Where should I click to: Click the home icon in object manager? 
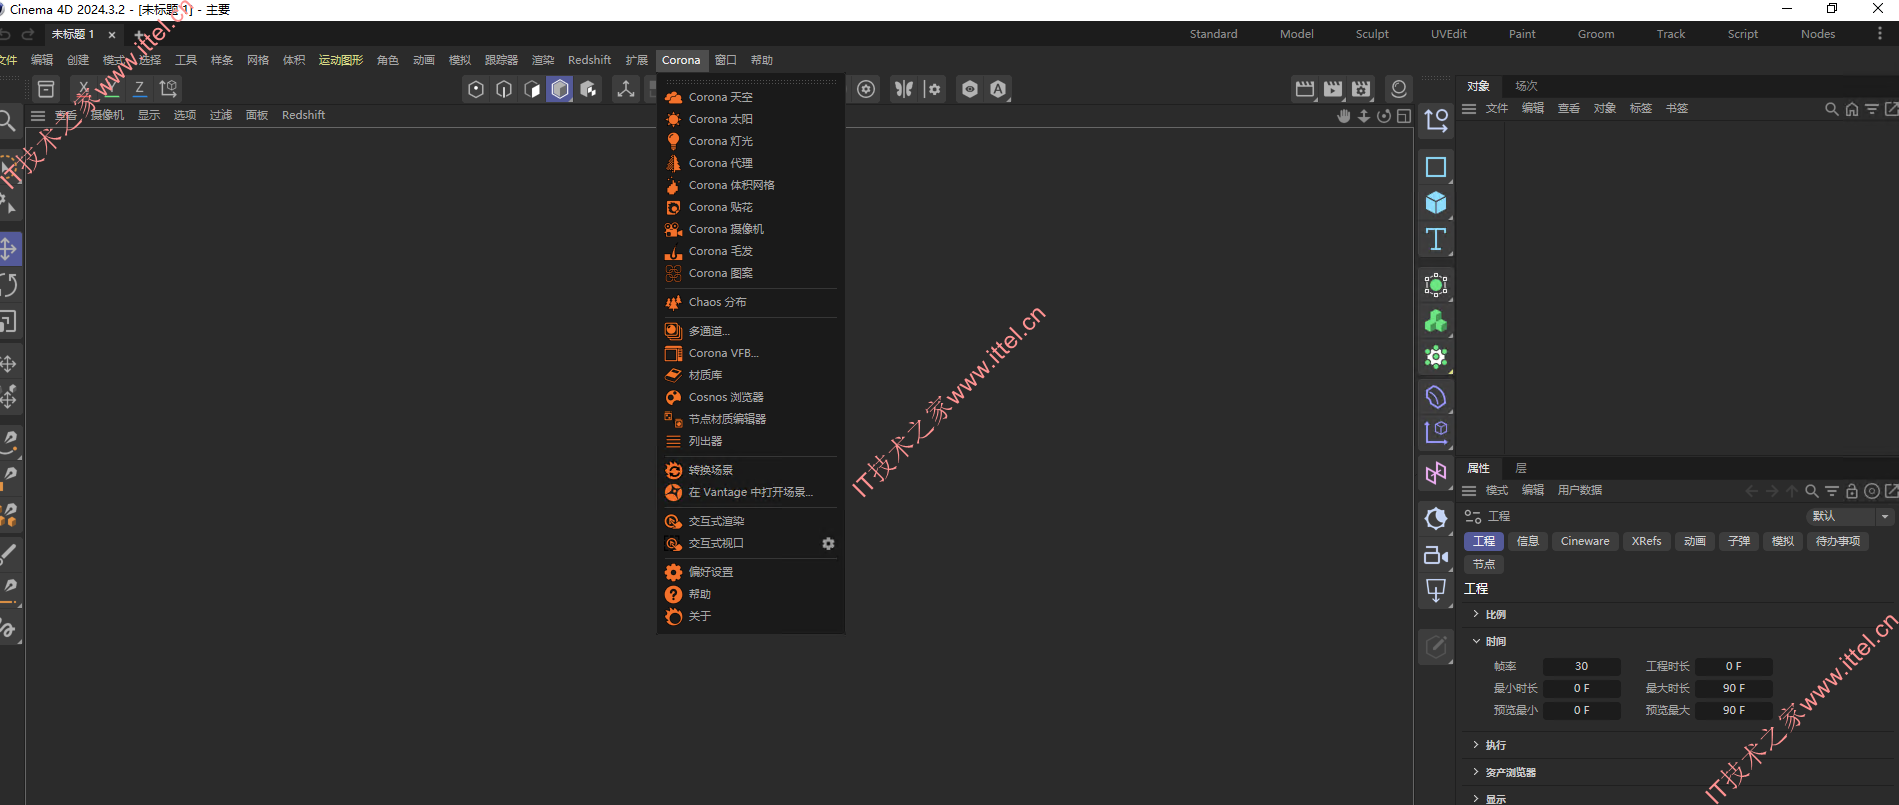click(1852, 109)
